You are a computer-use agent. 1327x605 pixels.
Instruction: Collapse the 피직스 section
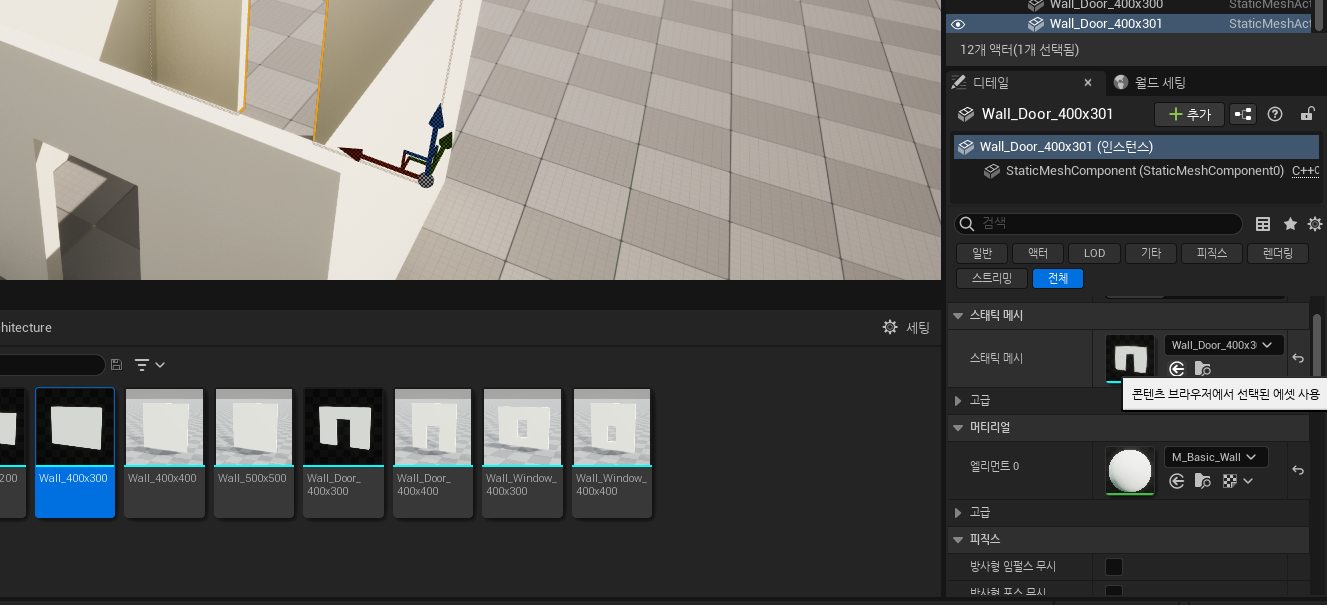[x=958, y=539]
